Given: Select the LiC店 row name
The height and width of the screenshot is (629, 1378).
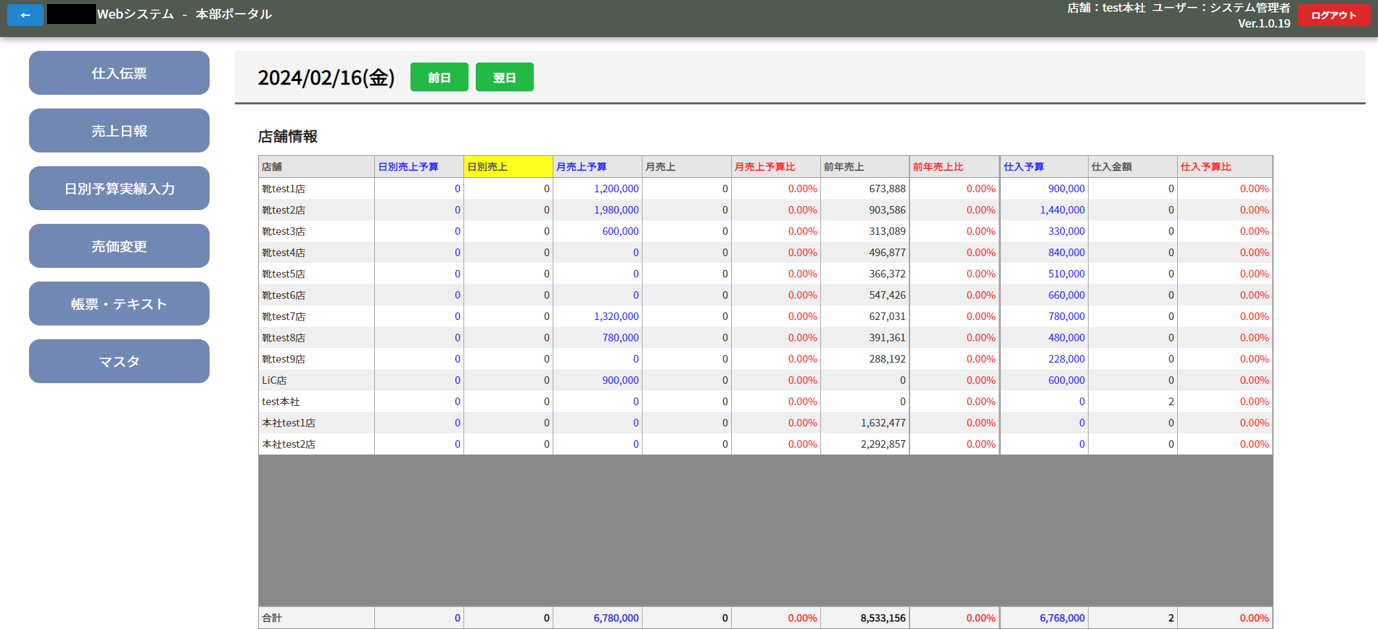Looking at the screenshot, I should pyautogui.click(x=275, y=380).
